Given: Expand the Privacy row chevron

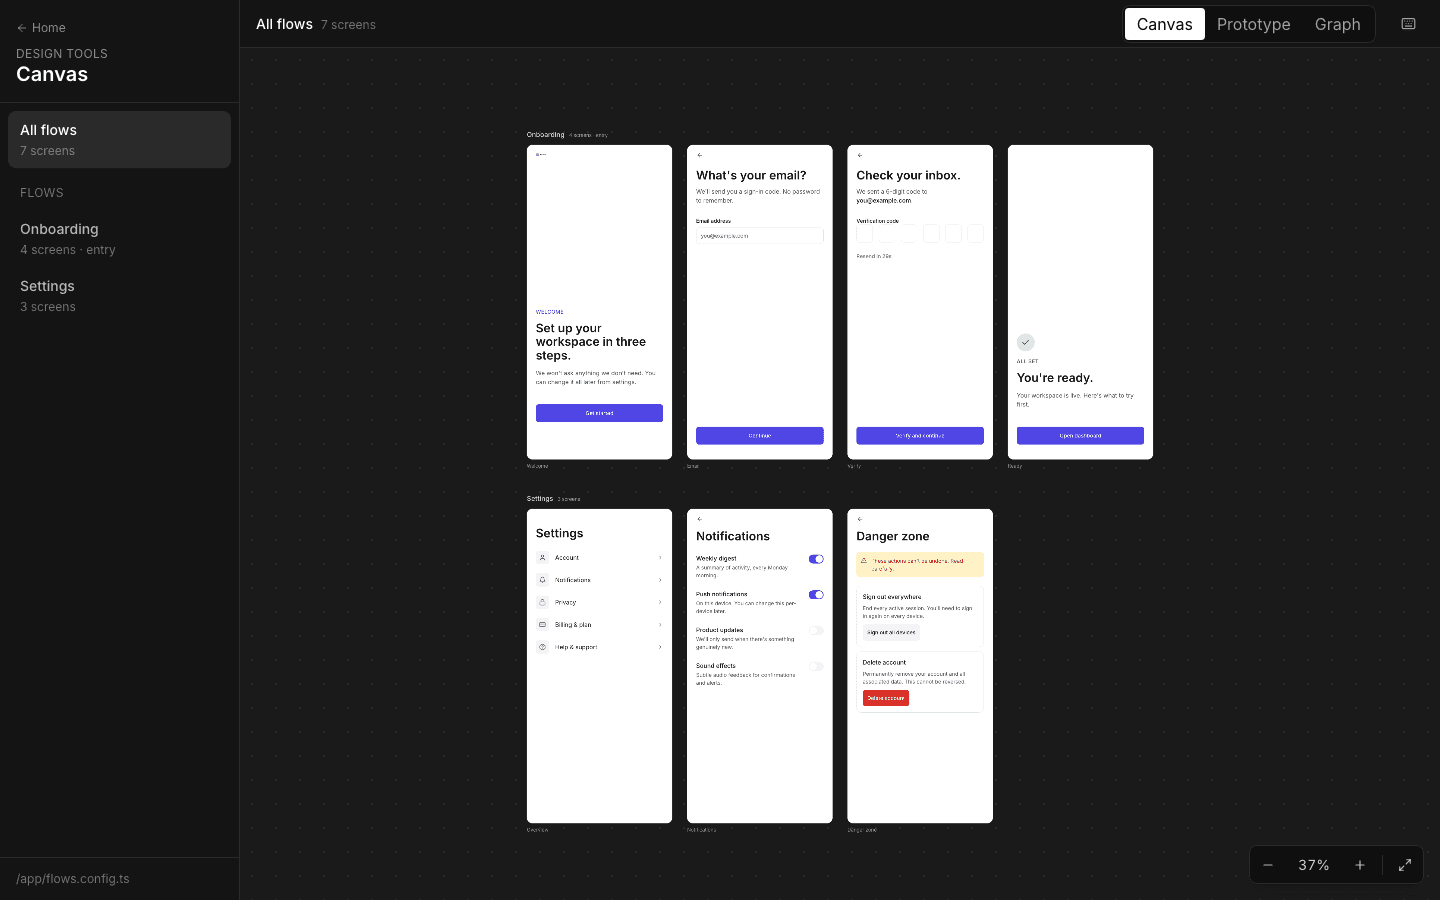Looking at the screenshot, I should click(x=660, y=602).
